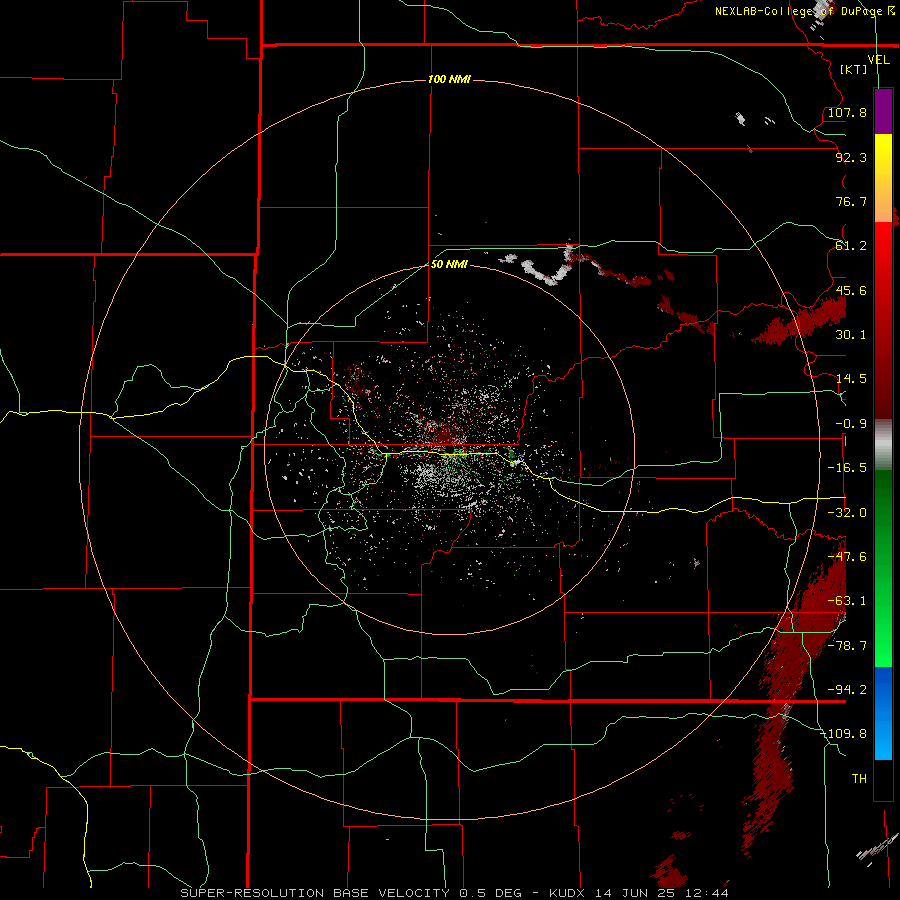Click the 12:44 timestamp in caption
Image resolution: width=900 pixels, height=900 pixels.
[708, 893]
